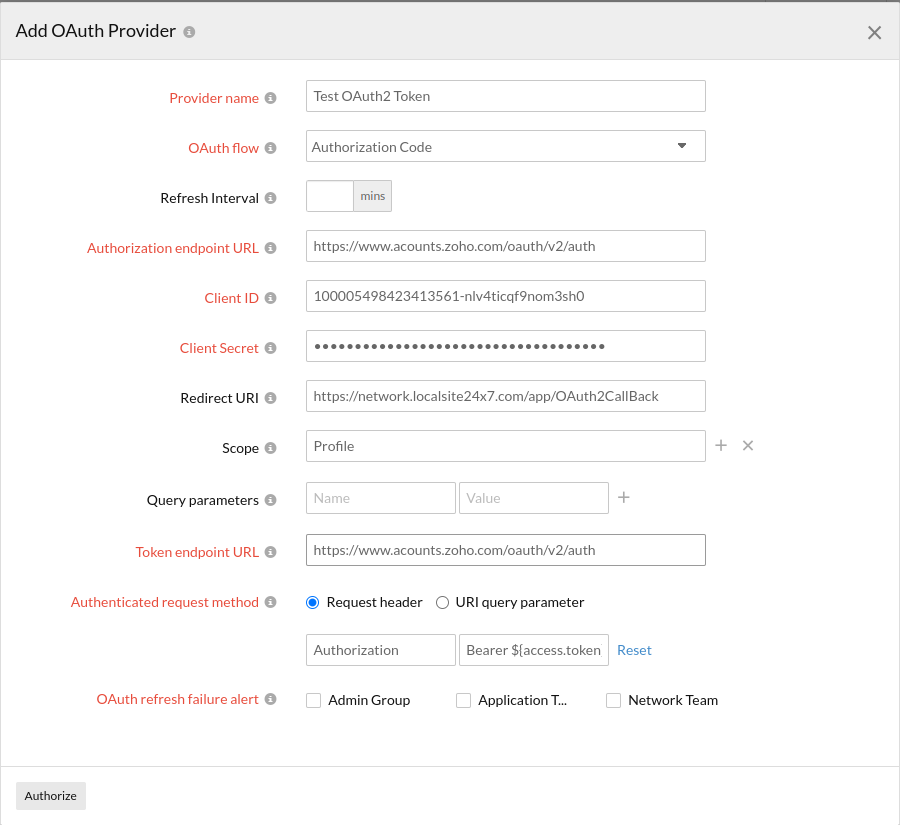Click inside the Provider name field

pos(505,96)
